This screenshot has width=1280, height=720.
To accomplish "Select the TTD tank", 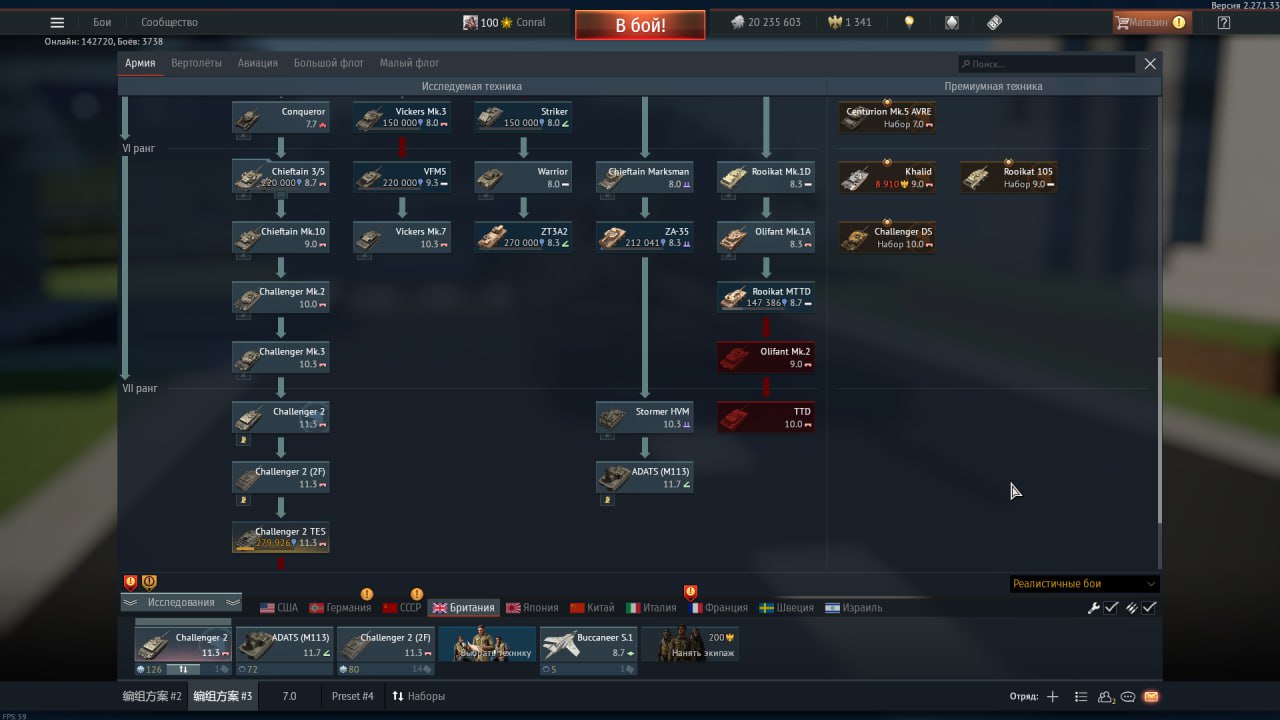I will [x=766, y=418].
